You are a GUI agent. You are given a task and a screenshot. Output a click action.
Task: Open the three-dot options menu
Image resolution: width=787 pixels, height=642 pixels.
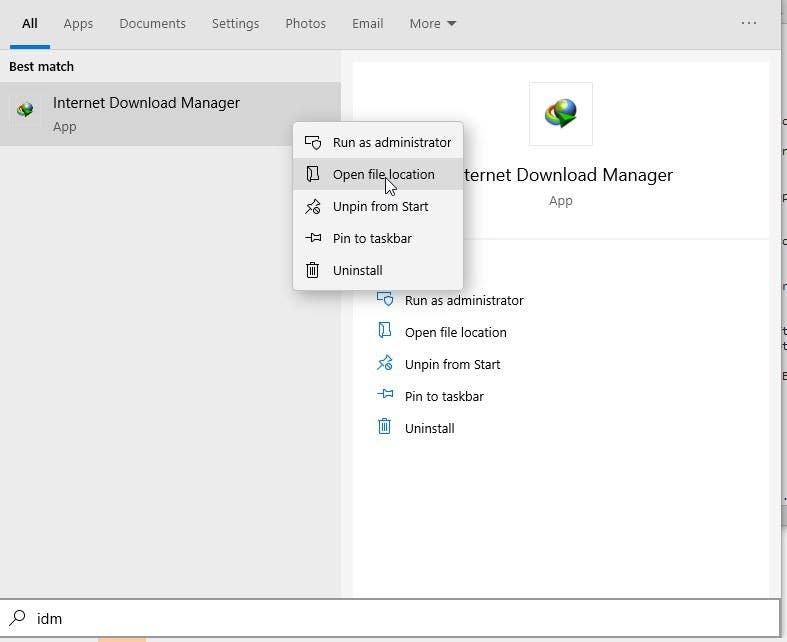pyautogui.click(x=749, y=23)
